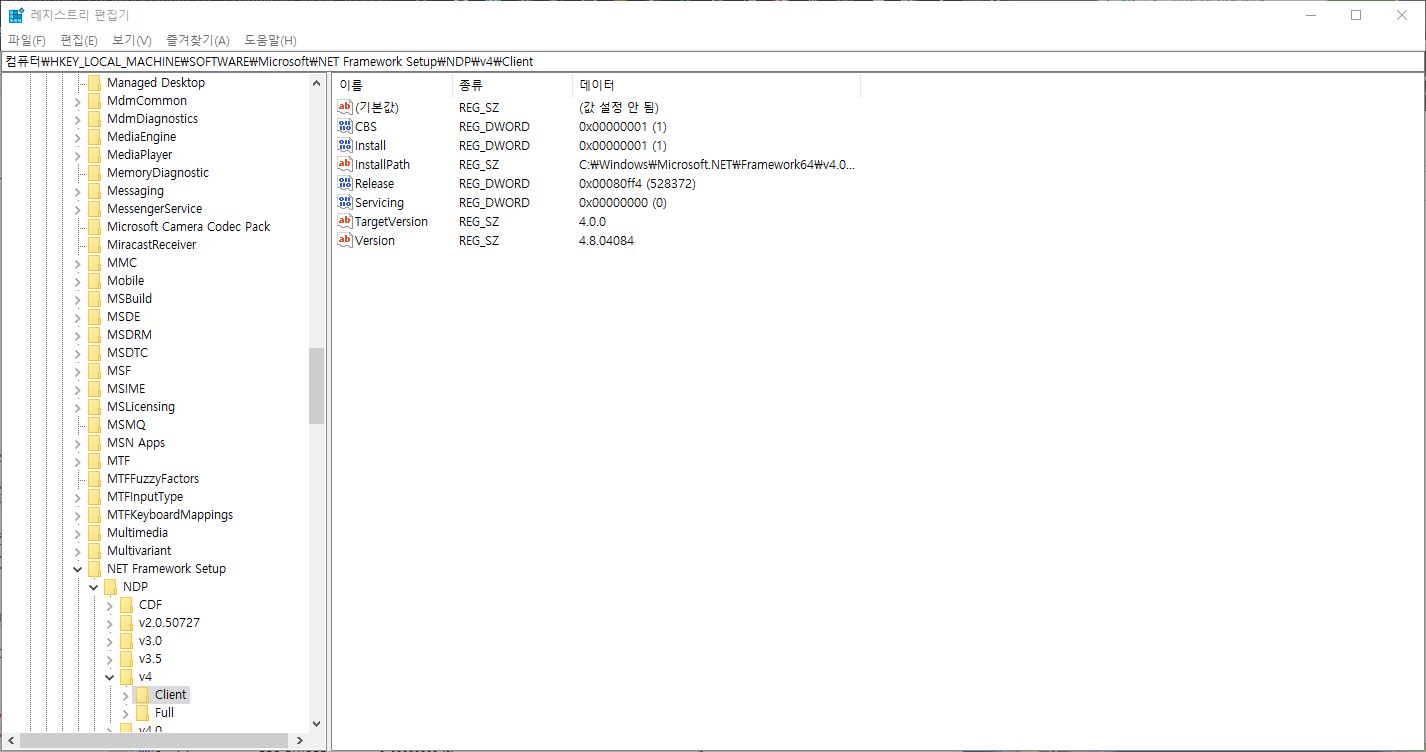
Task: Sort values by 데이터 column header
Action: point(716,85)
